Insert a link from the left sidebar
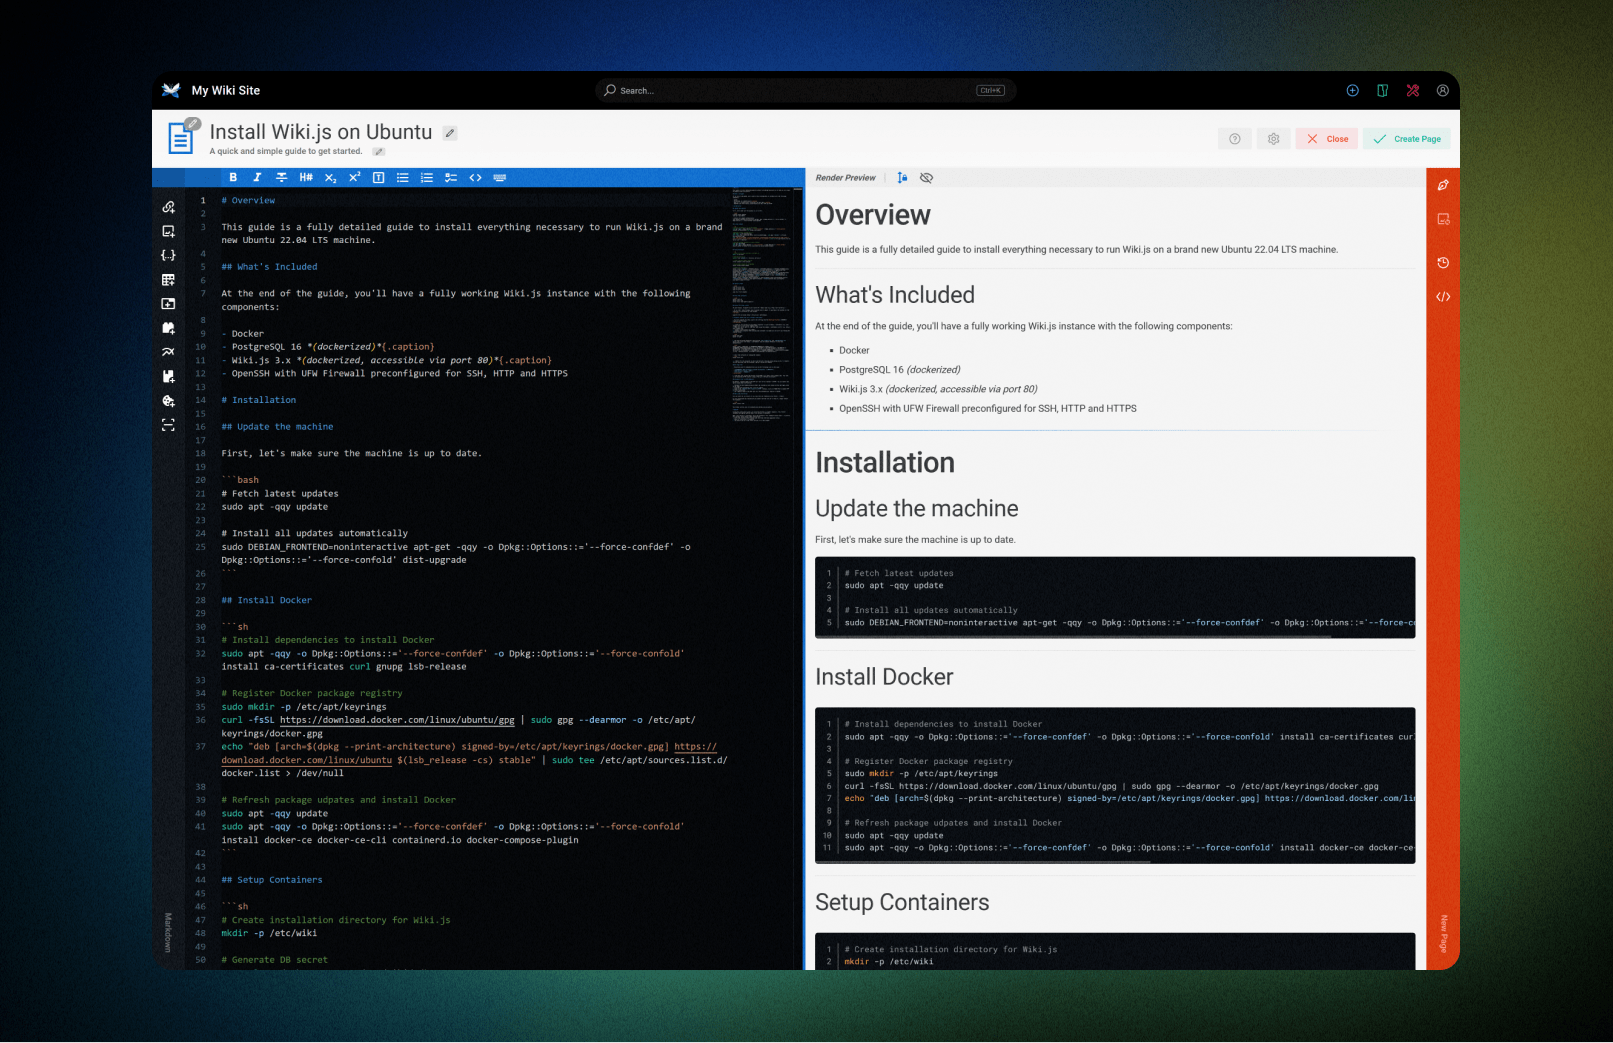 click(x=168, y=207)
